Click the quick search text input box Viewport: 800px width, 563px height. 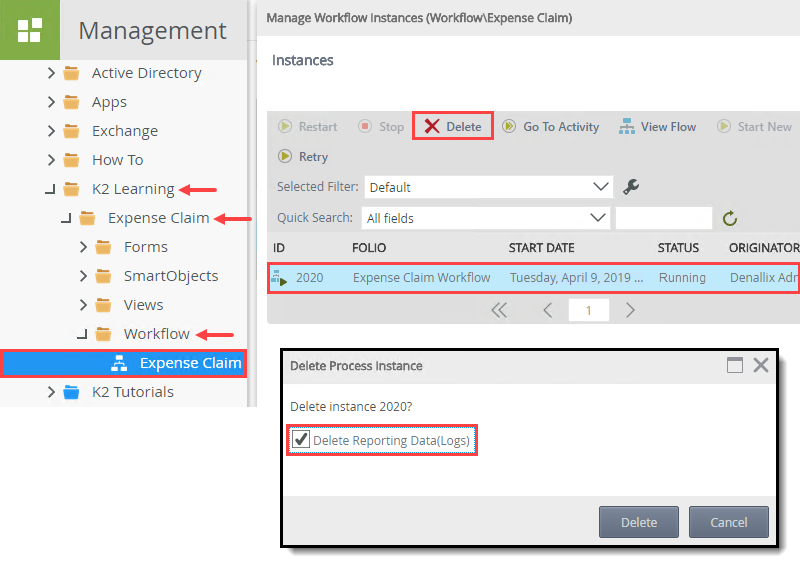pos(663,218)
